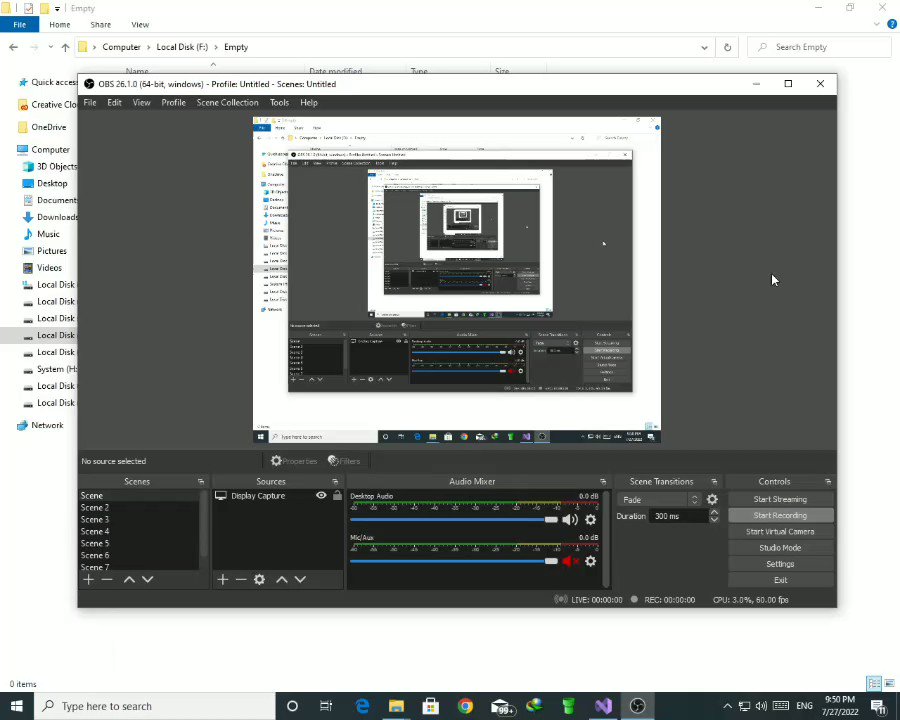Mute Desktop Audio speaker icon
Screen dimensions: 900x720
[570, 520]
